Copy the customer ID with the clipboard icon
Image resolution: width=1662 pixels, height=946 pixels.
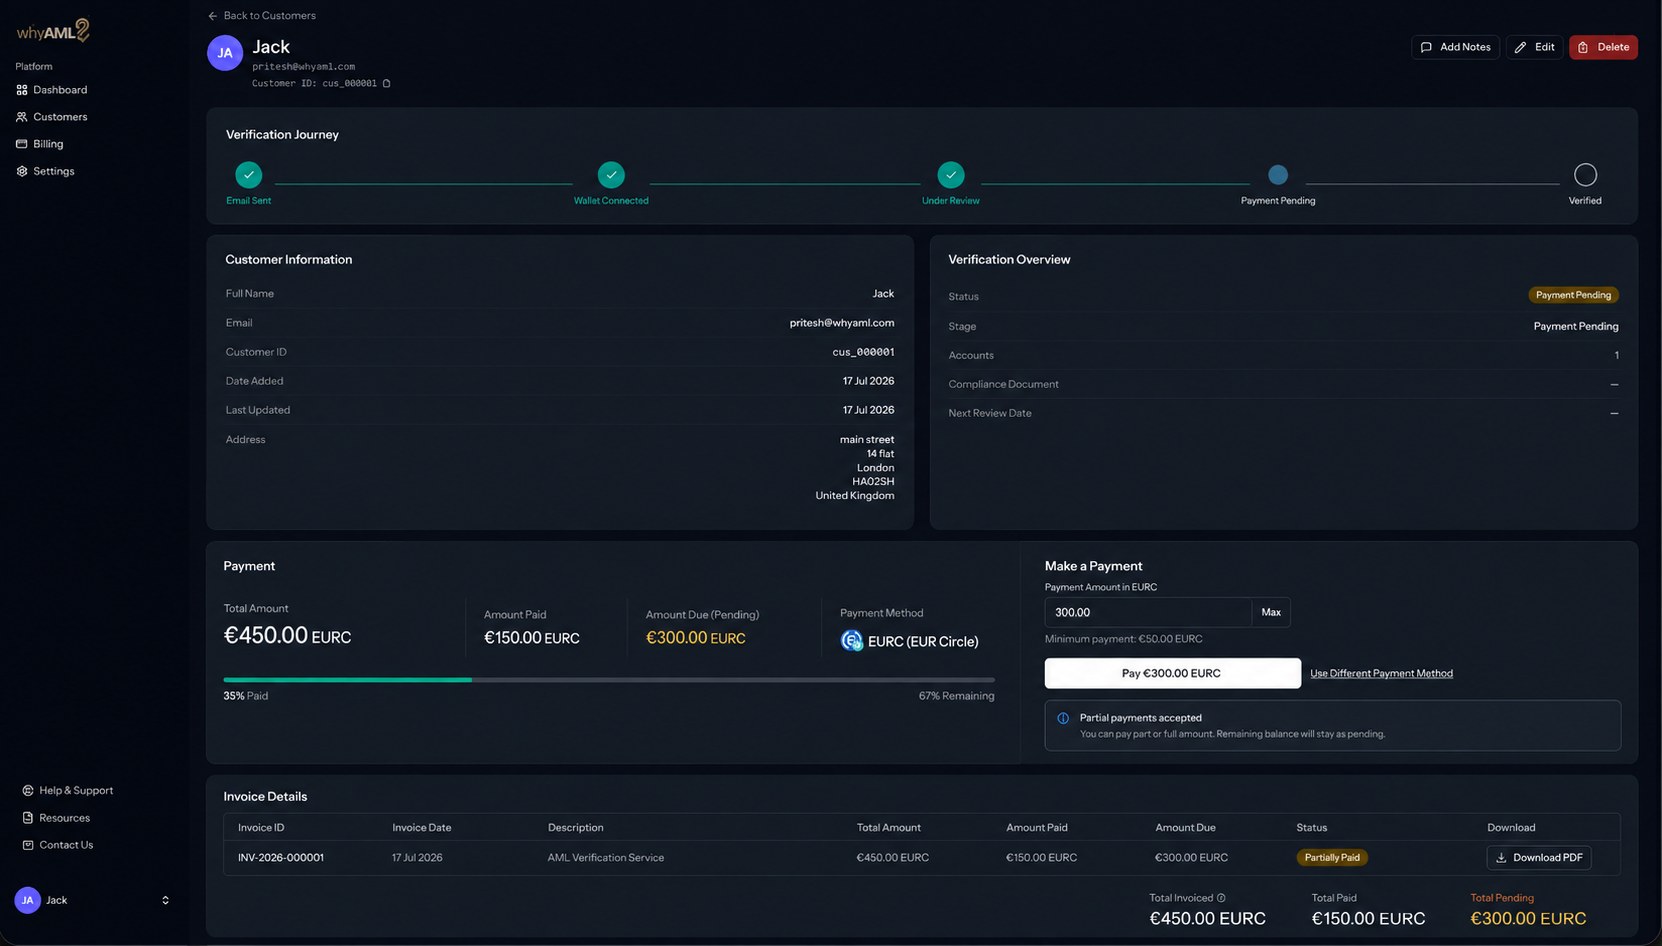[387, 83]
